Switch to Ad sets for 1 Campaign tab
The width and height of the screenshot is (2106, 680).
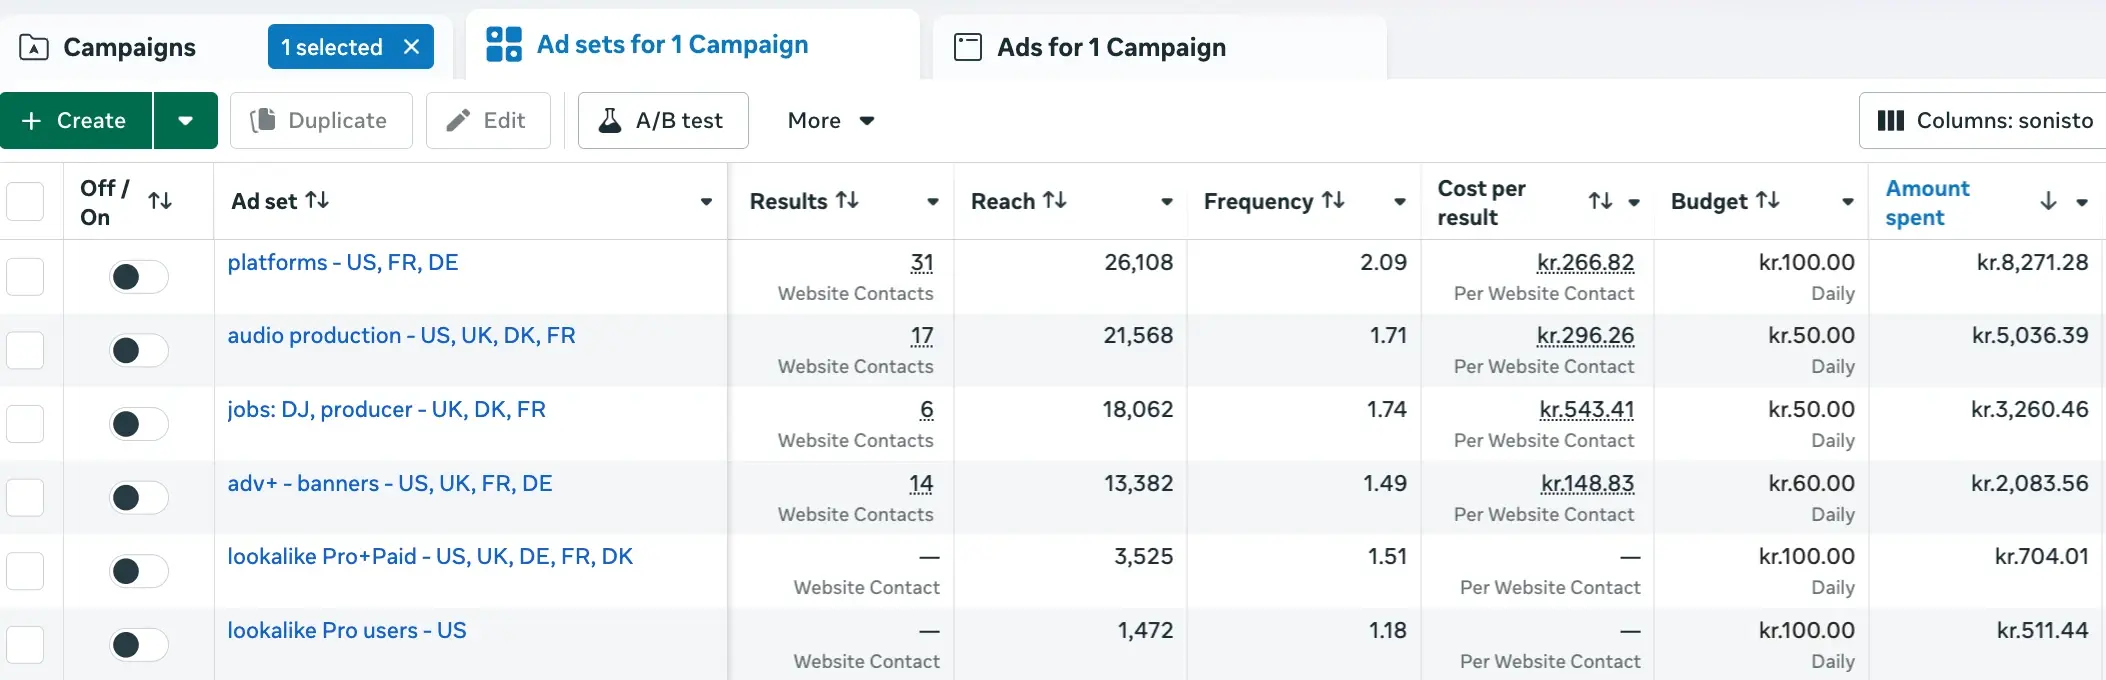click(692, 45)
